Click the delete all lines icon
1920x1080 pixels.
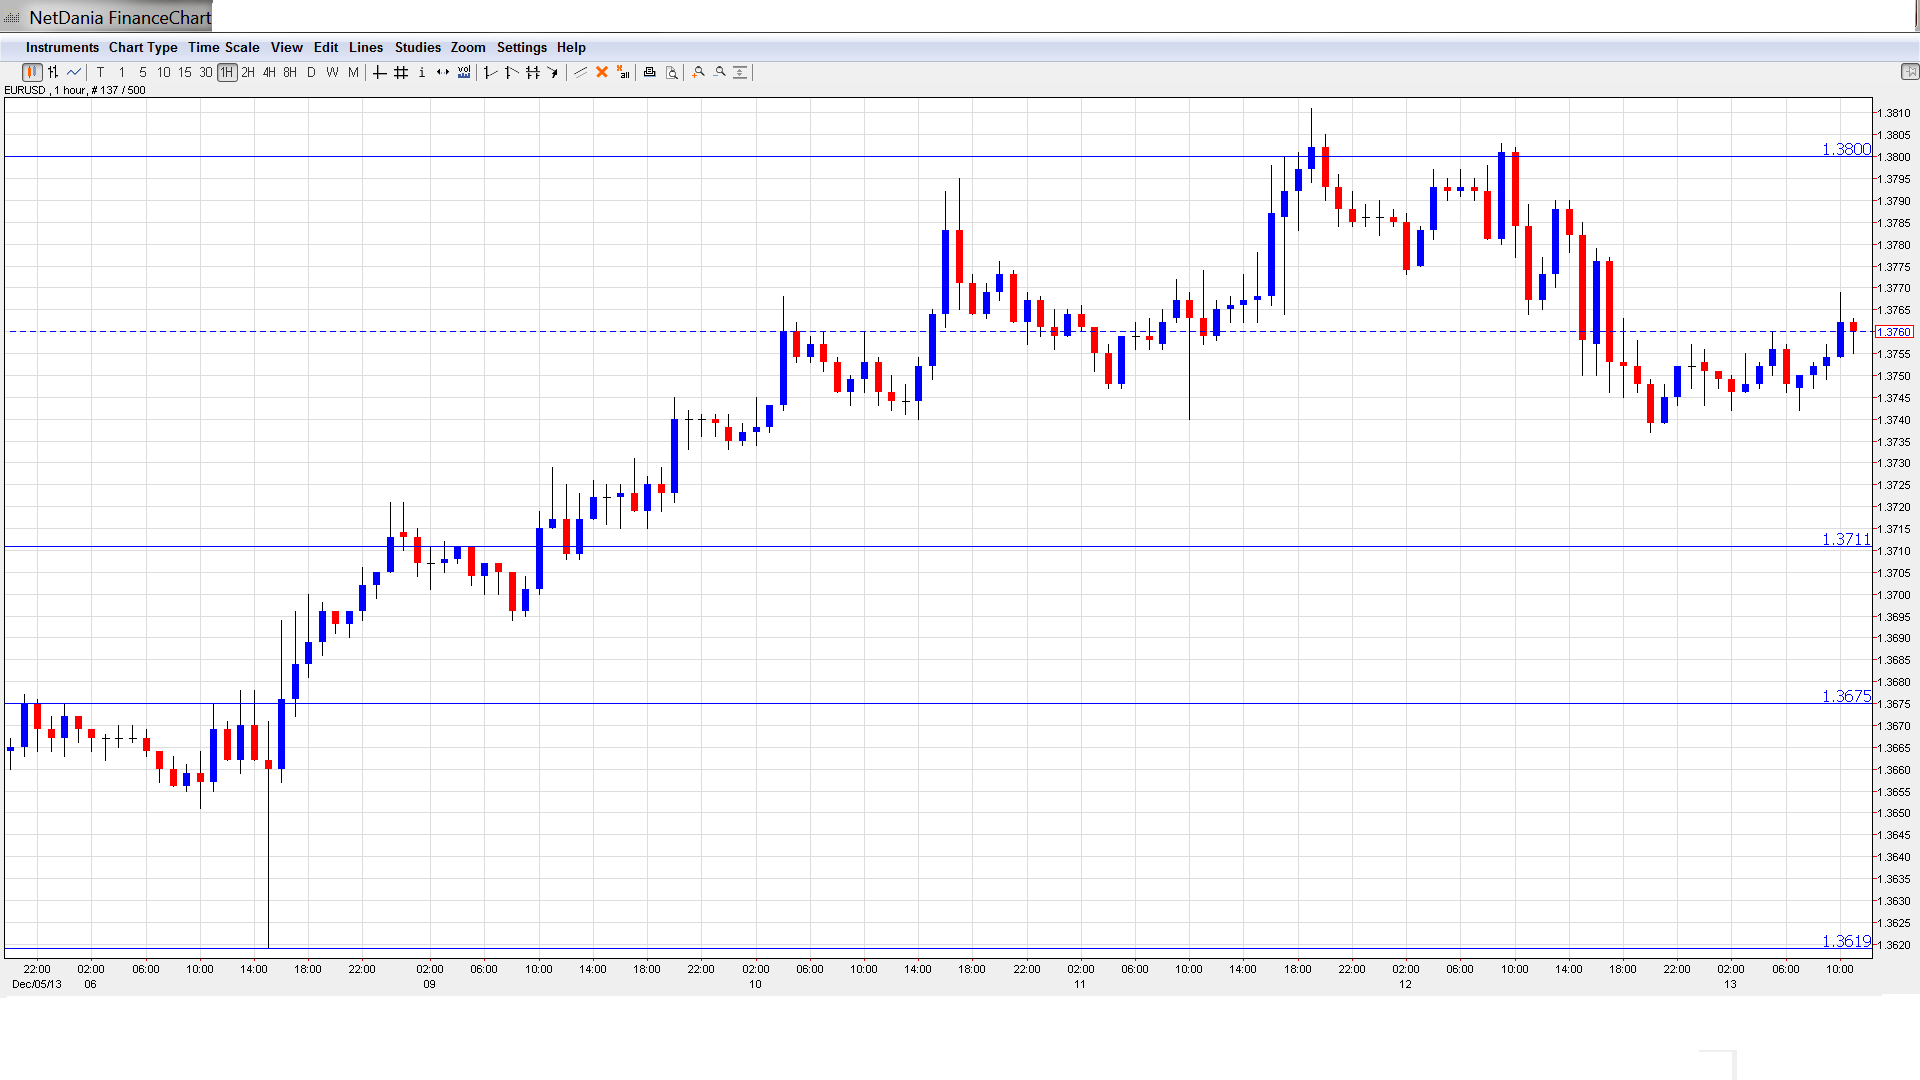pos(623,72)
